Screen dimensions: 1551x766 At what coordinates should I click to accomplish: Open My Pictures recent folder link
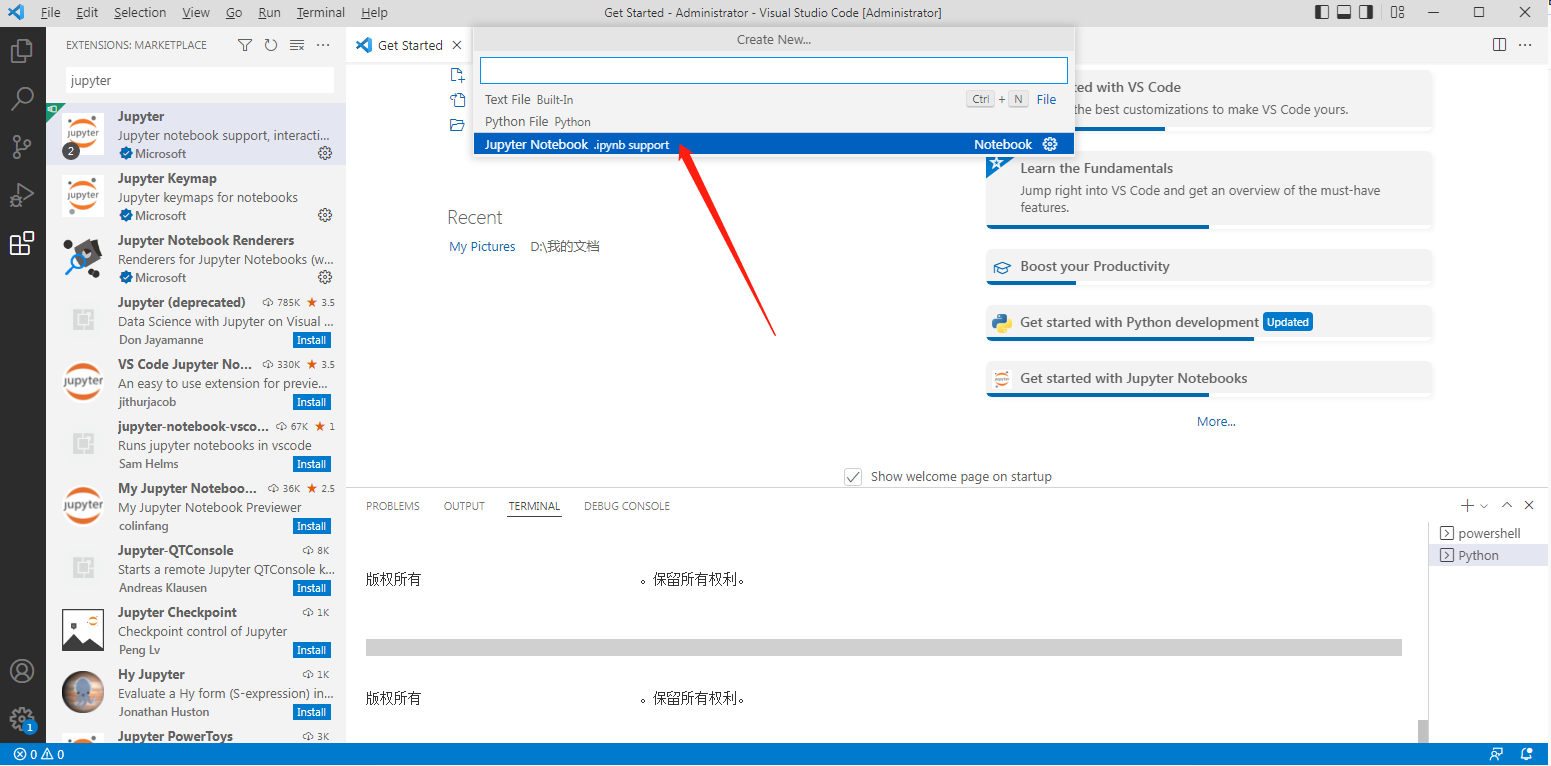click(x=482, y=246)
